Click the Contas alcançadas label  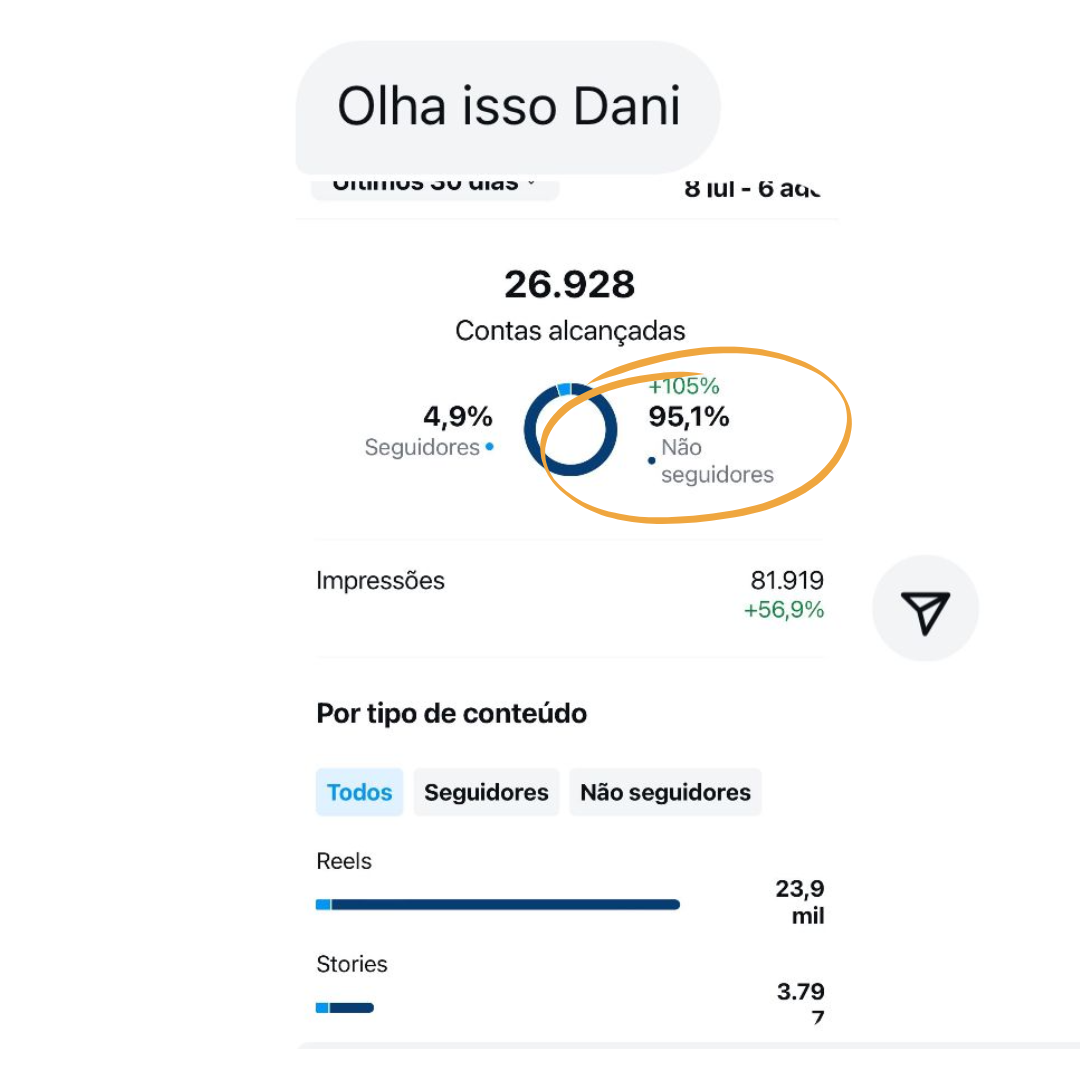coord(570,331)
